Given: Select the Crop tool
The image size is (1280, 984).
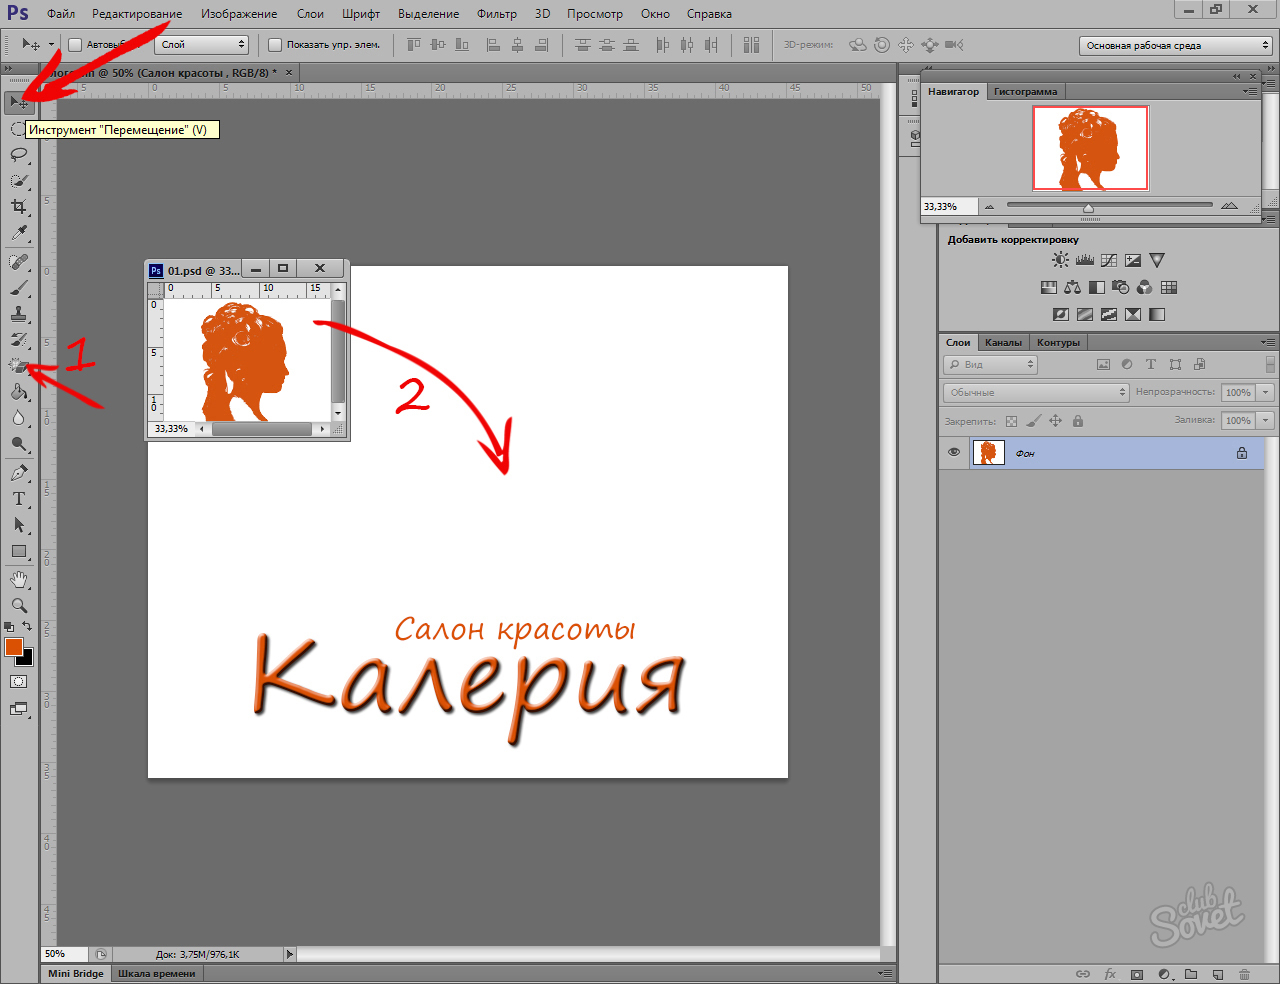Looking at the screenshot, I should (x=18, y=206).
